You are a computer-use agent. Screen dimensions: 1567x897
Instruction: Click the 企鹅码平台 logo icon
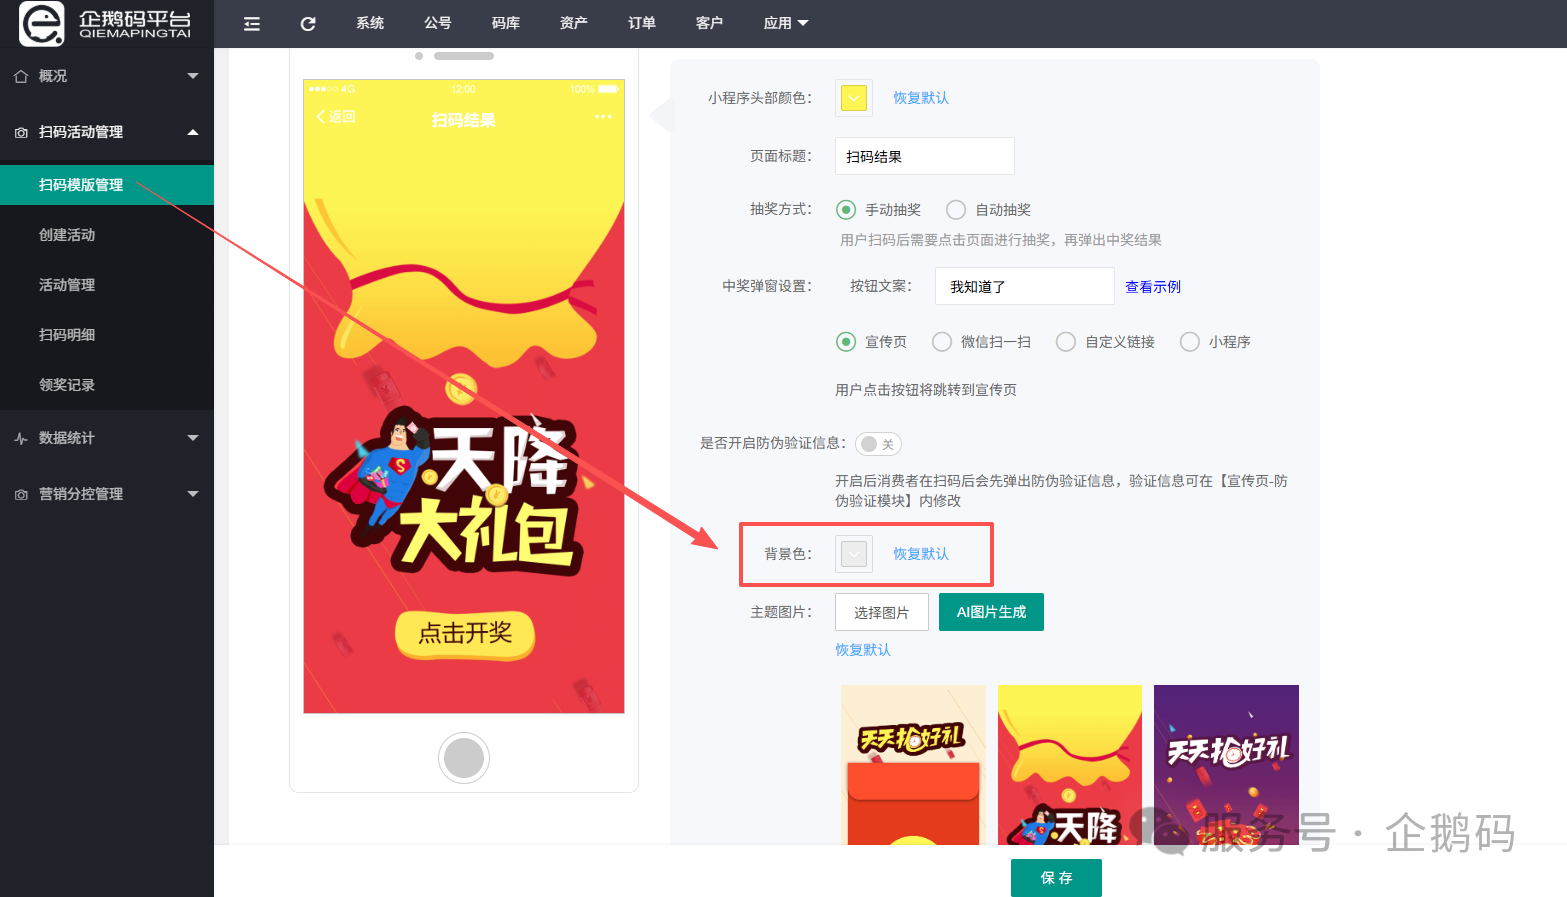(x=42, y=23)
